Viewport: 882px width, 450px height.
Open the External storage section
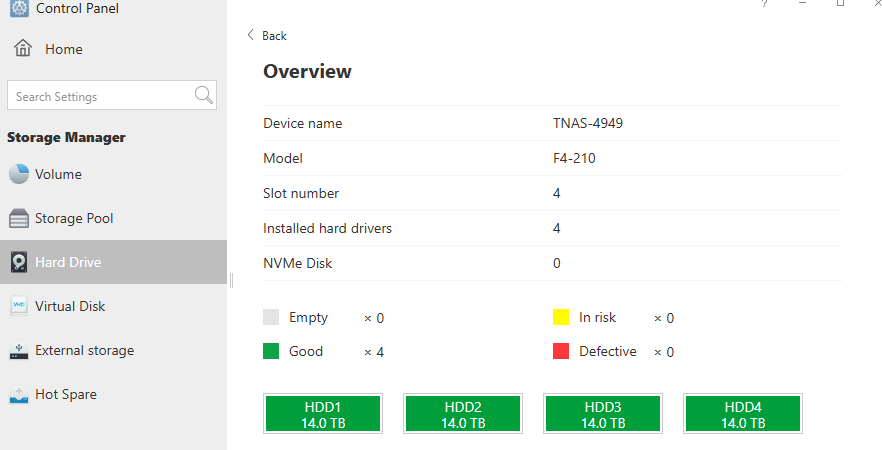[112, 350]
